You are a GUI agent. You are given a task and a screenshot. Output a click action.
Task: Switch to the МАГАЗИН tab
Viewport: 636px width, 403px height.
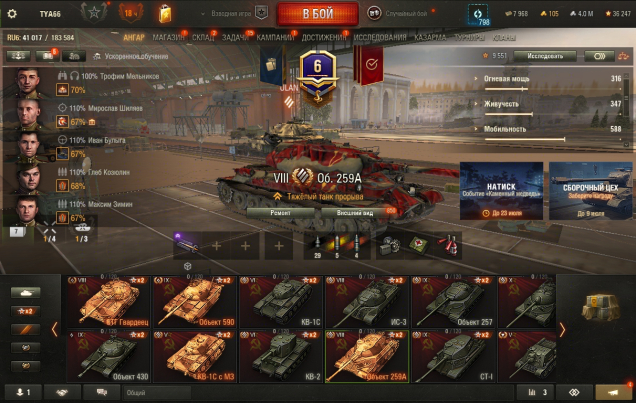point(168,38)
